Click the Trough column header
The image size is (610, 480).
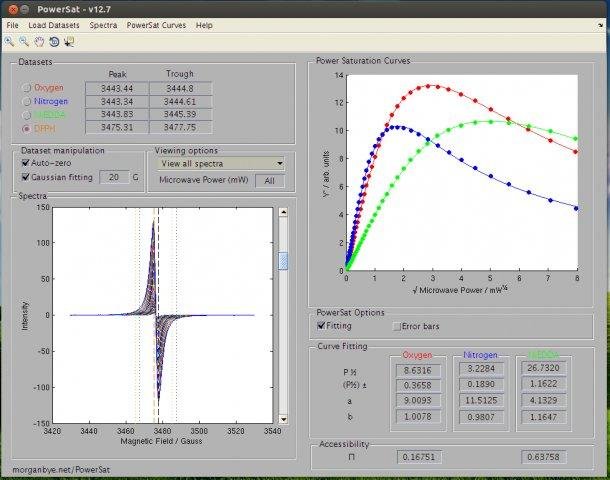tap(180, 74)
